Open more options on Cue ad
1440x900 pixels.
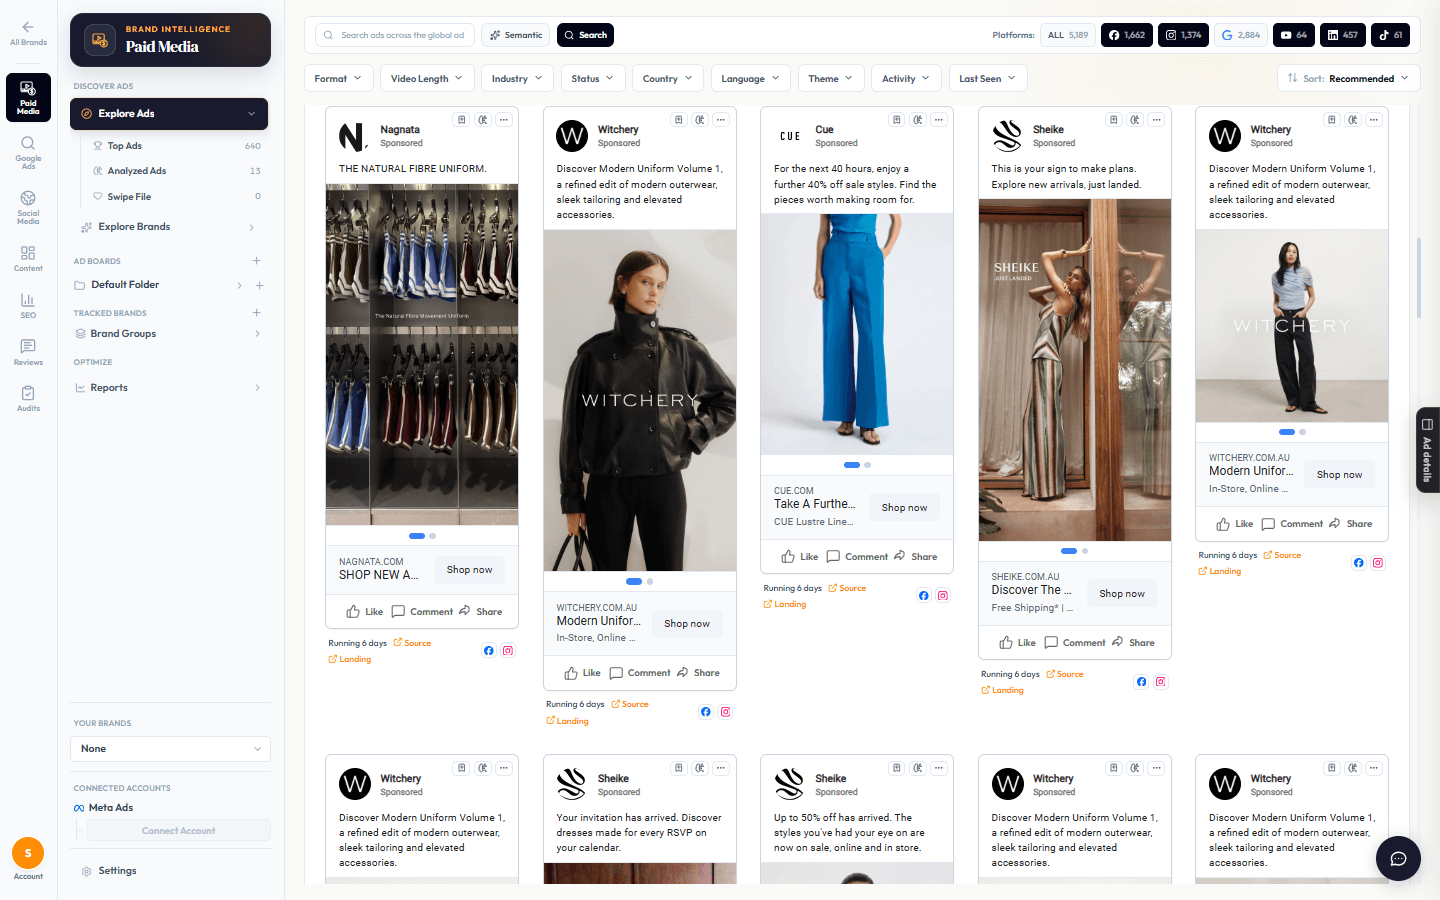coord(939,120)
